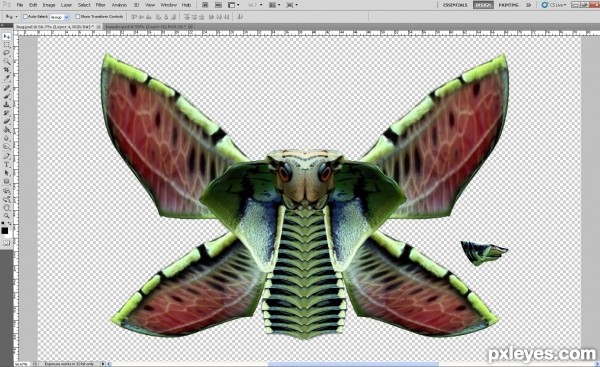Click the foreground color swatch
This screenshot has width=600, height=367.
5,230
